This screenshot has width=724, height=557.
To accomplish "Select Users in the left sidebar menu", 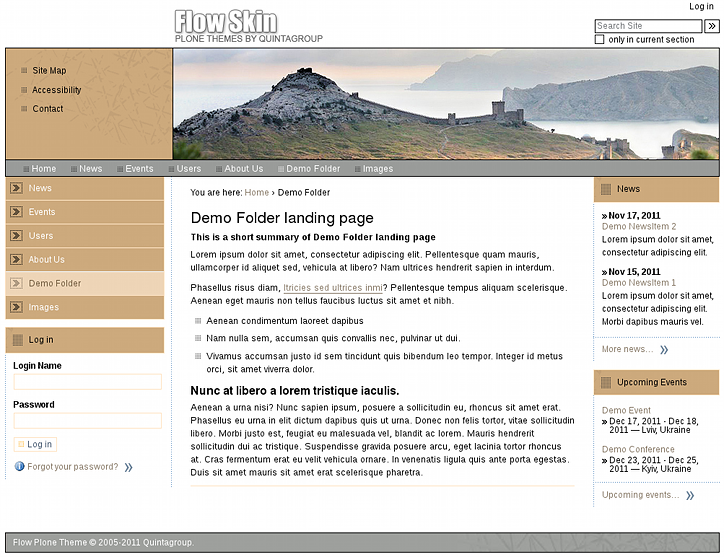I will (x=84, y=236).
